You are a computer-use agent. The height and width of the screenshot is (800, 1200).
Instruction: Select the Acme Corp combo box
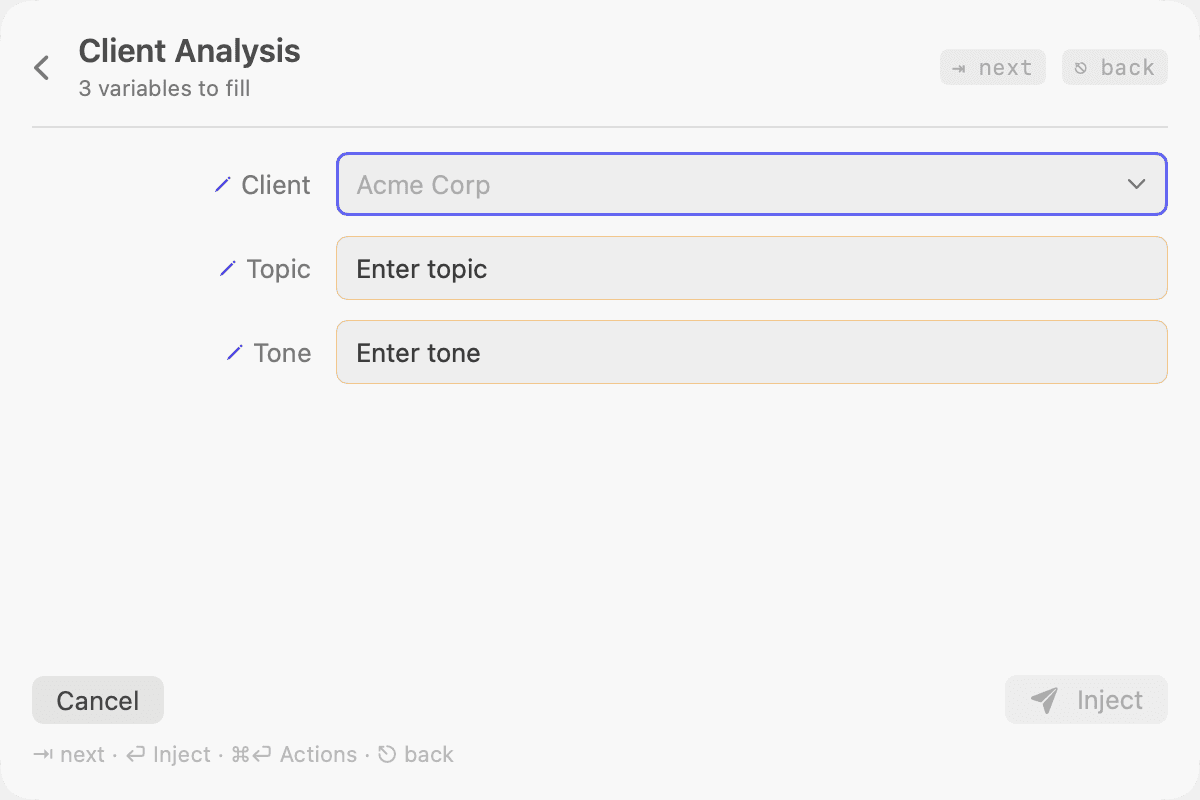(x=752, y=184)
